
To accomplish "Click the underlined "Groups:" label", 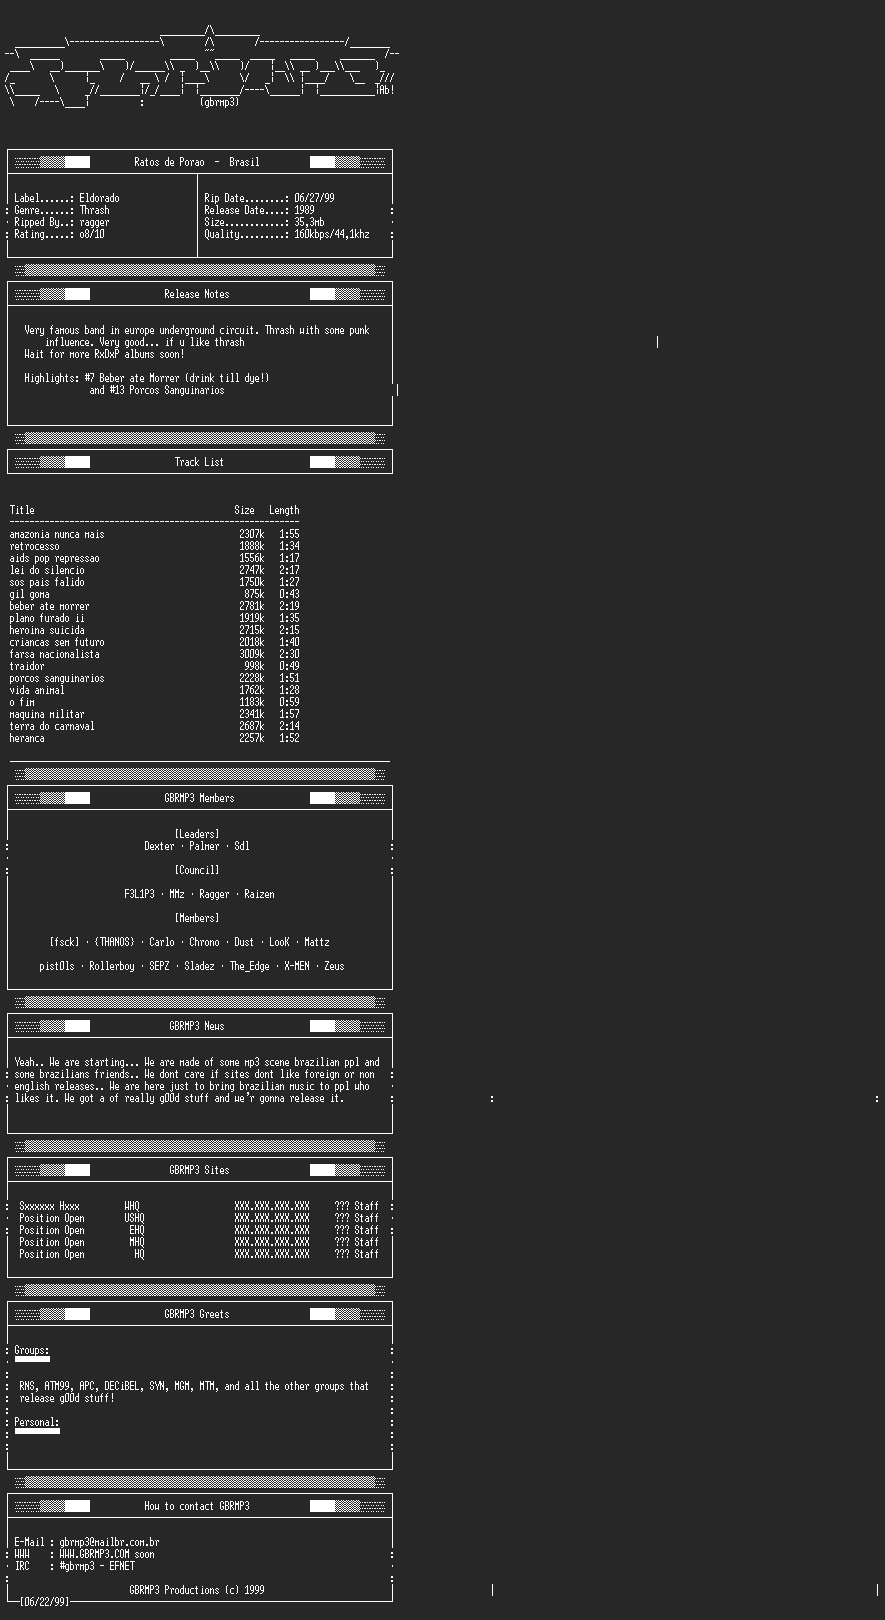I will [x=32, y=1350].
